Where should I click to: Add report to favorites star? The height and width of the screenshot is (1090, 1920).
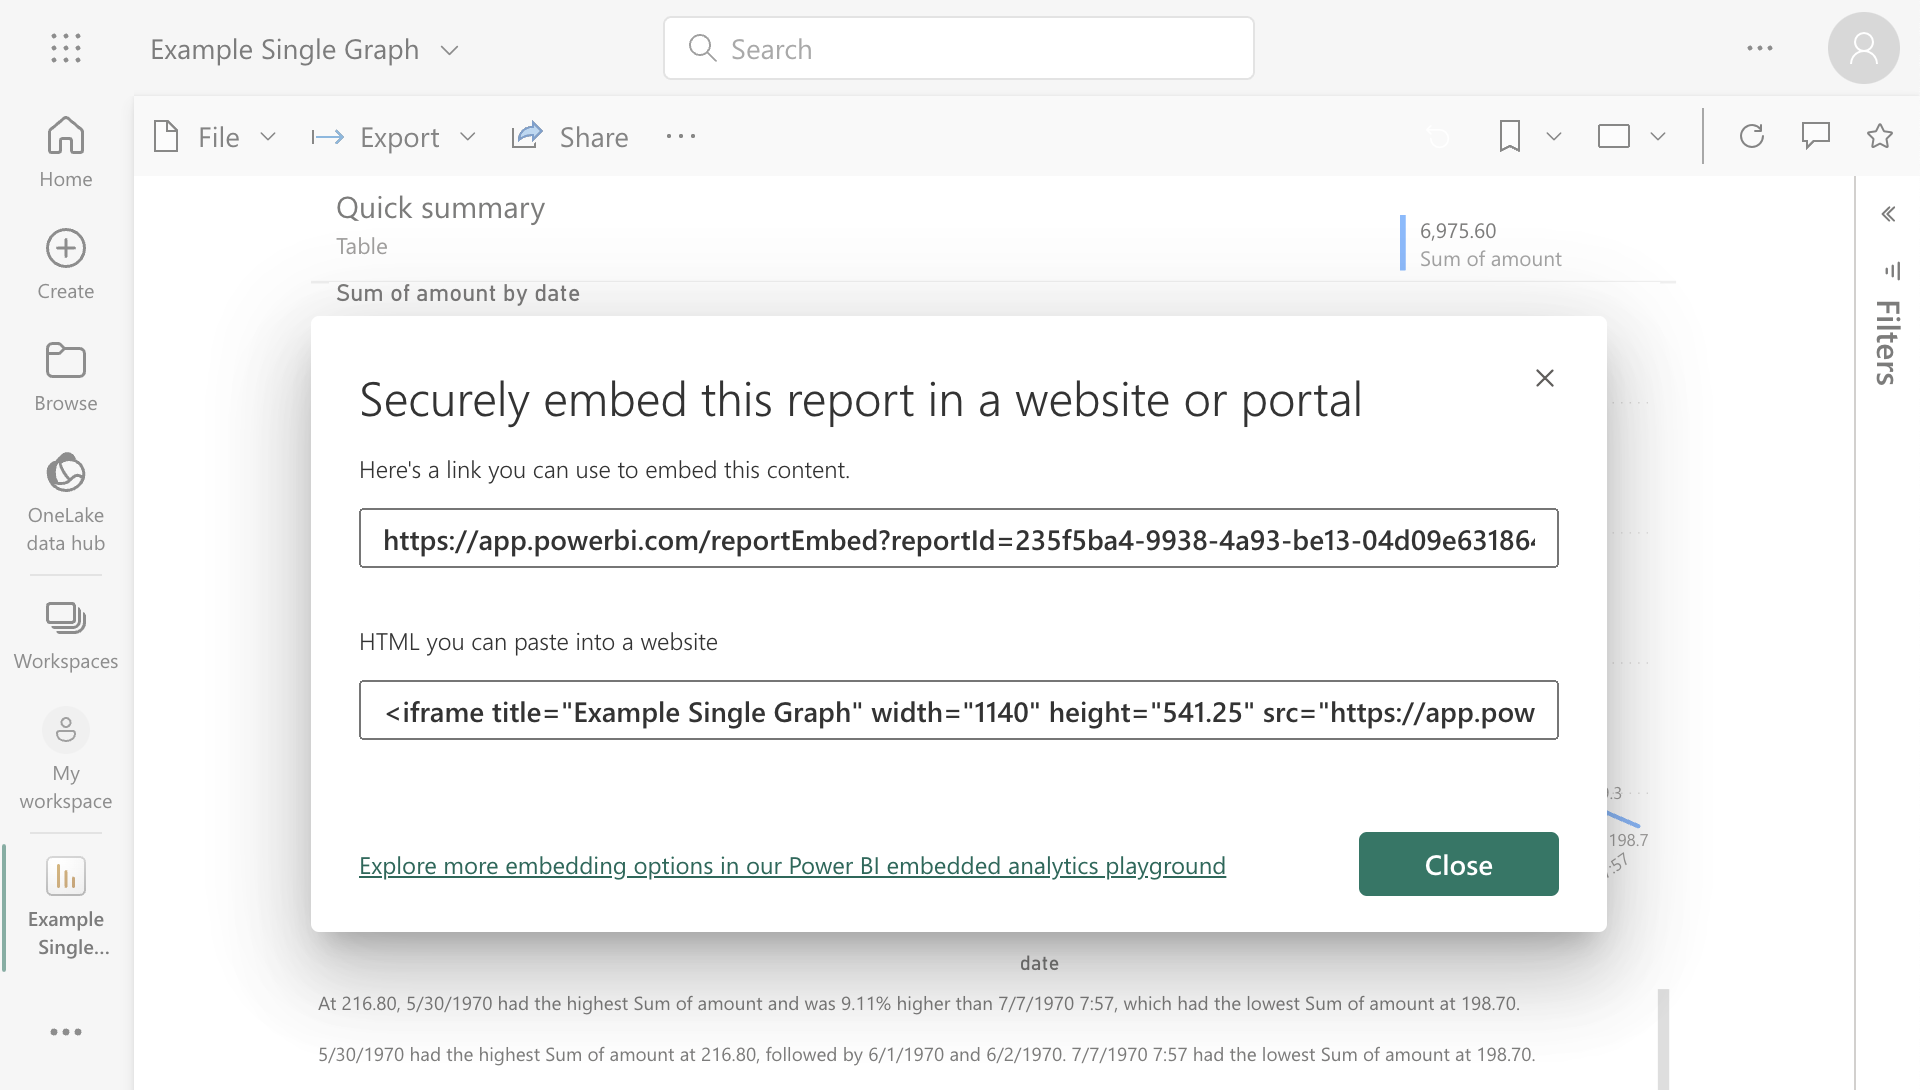coord(1879,136)
